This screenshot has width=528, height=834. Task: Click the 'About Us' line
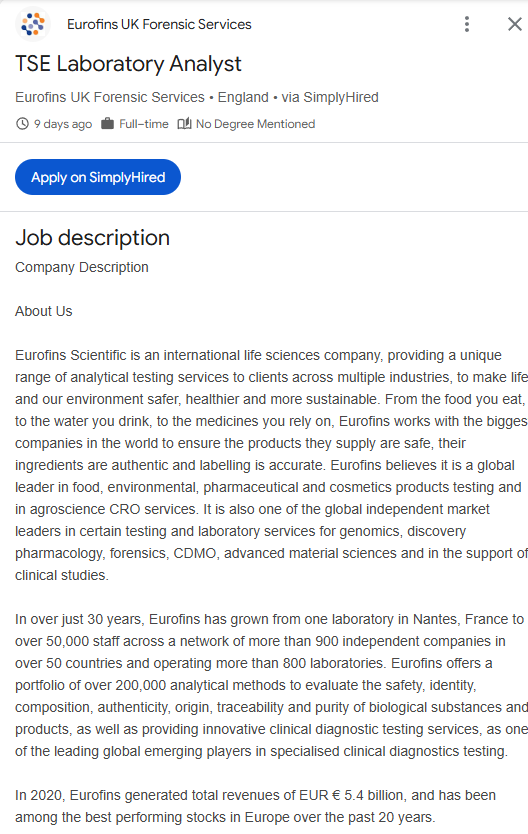pos(44,311)
